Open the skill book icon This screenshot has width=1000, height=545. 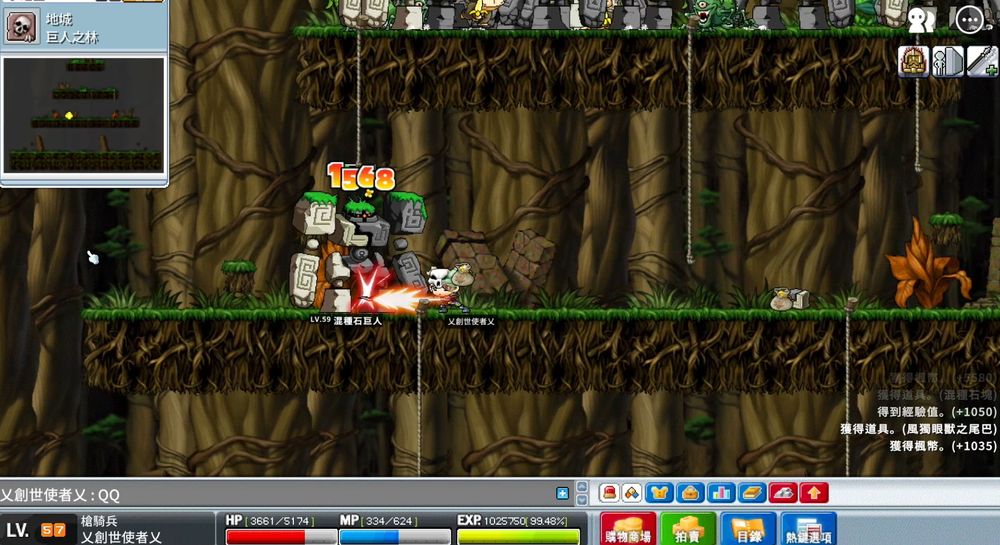pos(752,493)
